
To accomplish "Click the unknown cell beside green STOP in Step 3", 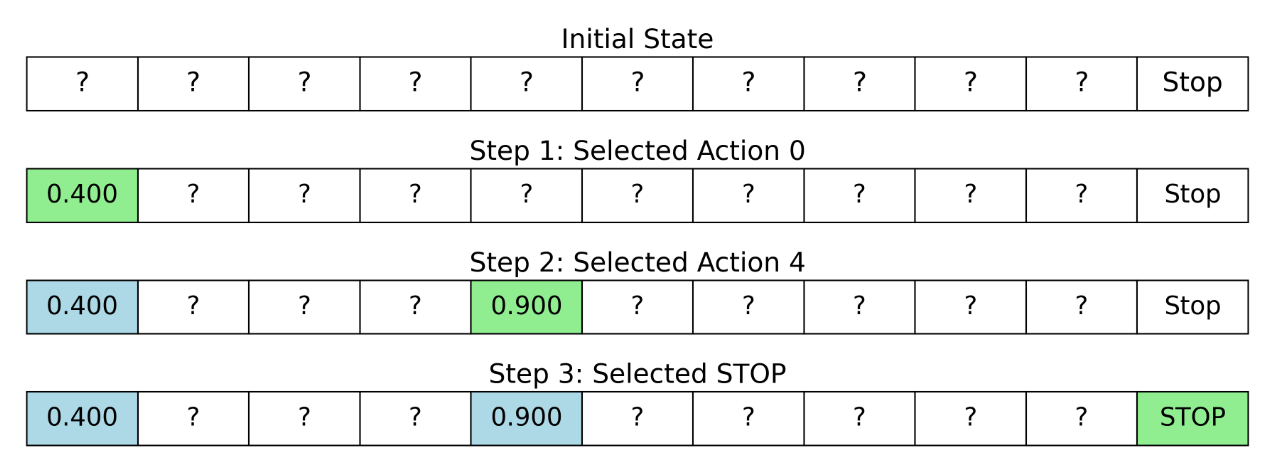I will tap(1081, 418).
